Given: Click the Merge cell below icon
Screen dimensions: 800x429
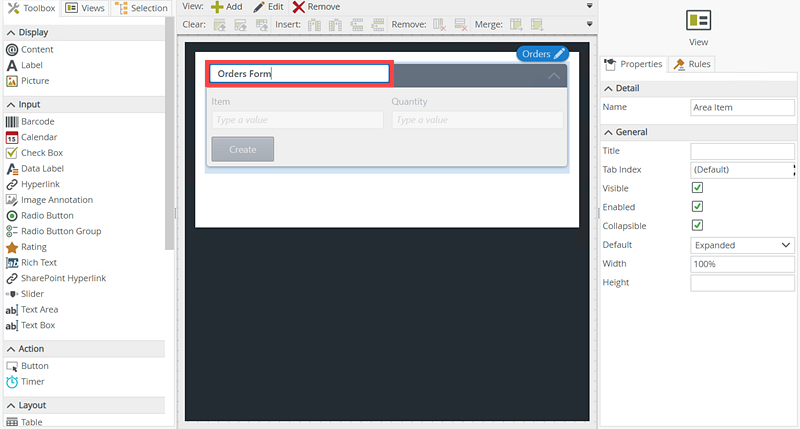Looking at the screenshot, I should [537, 24].
